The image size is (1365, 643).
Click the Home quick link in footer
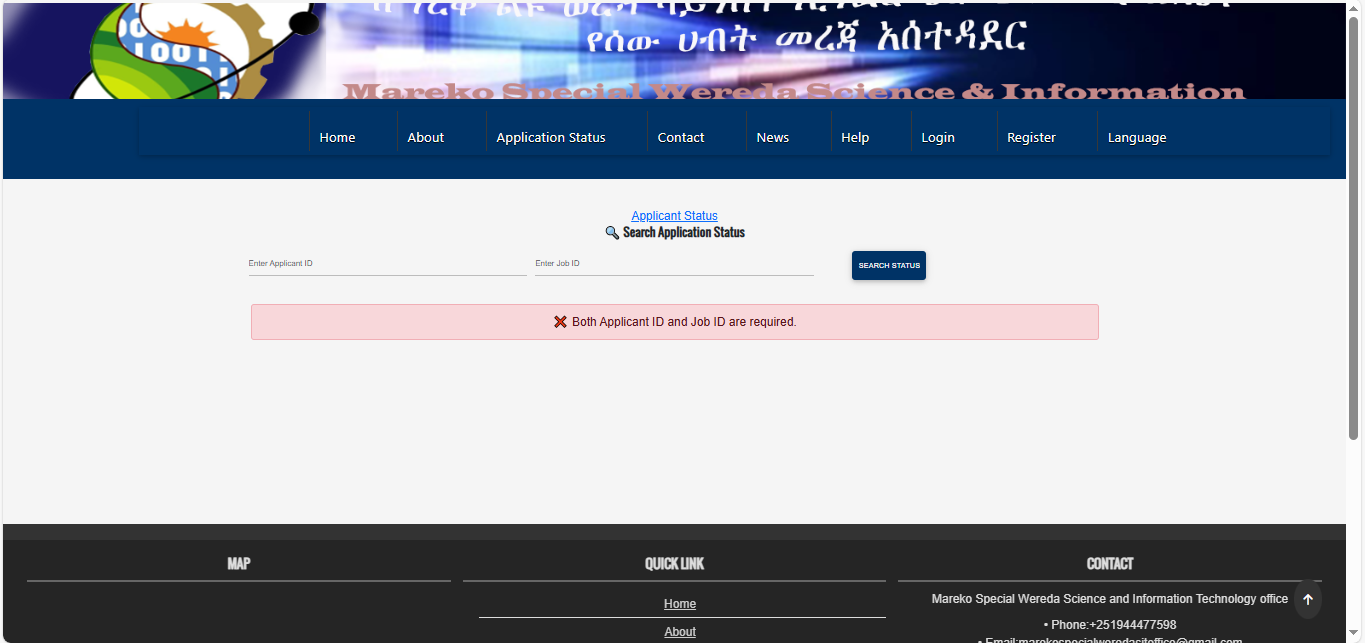click(x=680, y=604)
